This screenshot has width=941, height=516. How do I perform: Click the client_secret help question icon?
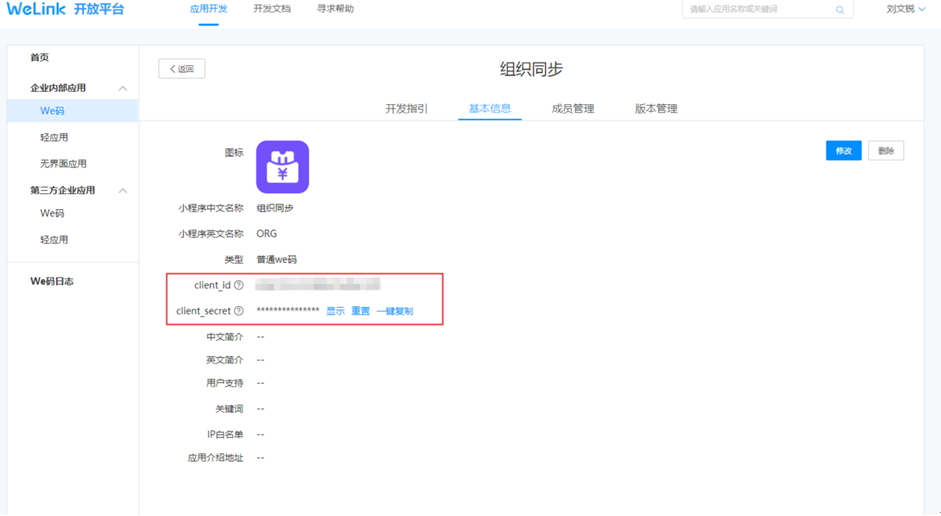[239, 311]
